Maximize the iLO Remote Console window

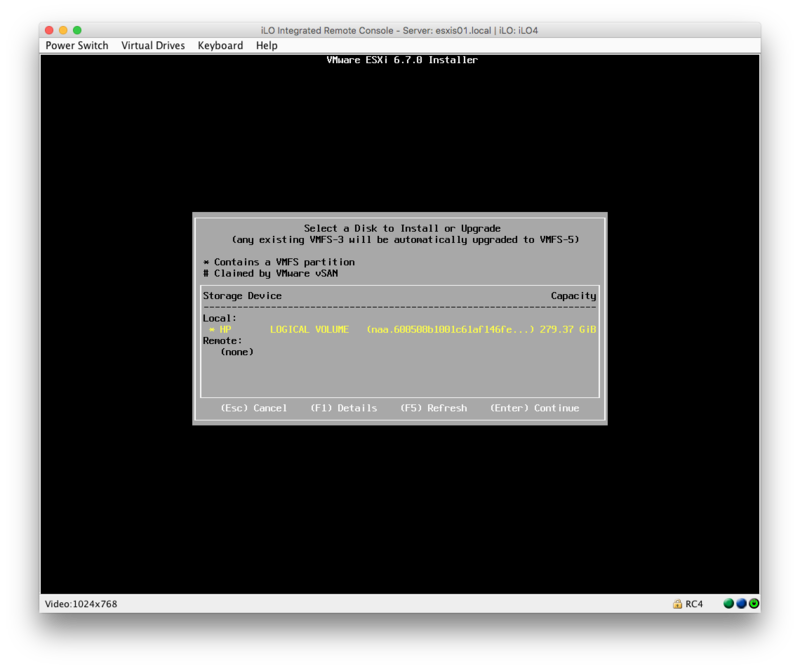point(77,30)
